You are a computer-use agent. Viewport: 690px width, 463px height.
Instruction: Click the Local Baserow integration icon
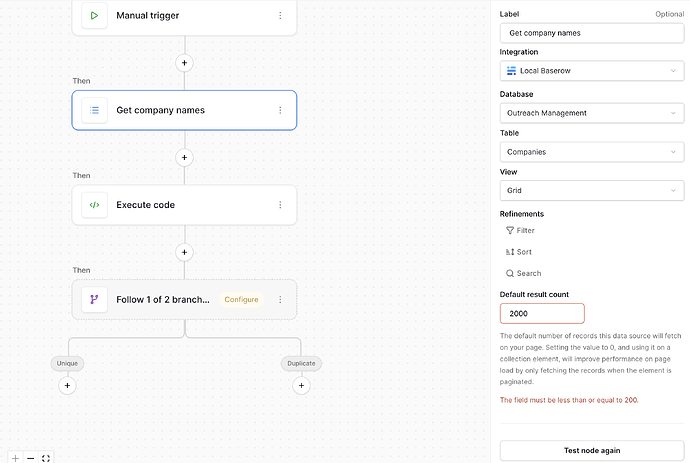[511, 71]
